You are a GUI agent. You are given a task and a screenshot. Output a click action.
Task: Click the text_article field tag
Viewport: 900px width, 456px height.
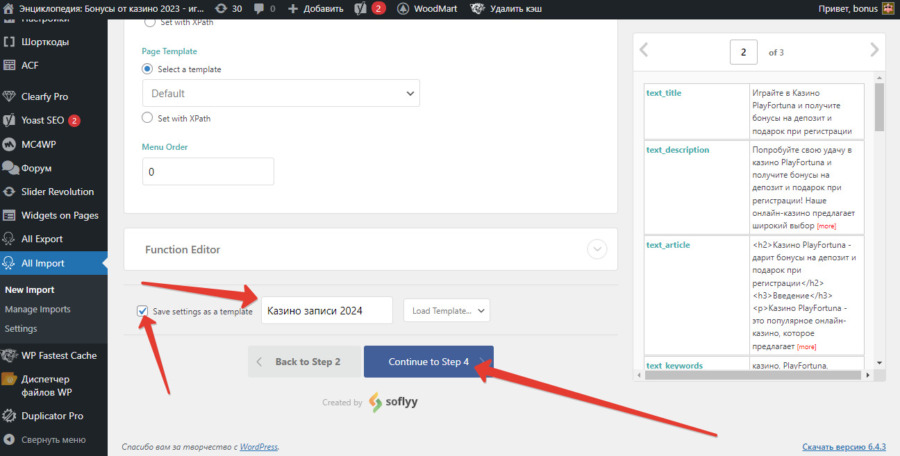(668, 245)
